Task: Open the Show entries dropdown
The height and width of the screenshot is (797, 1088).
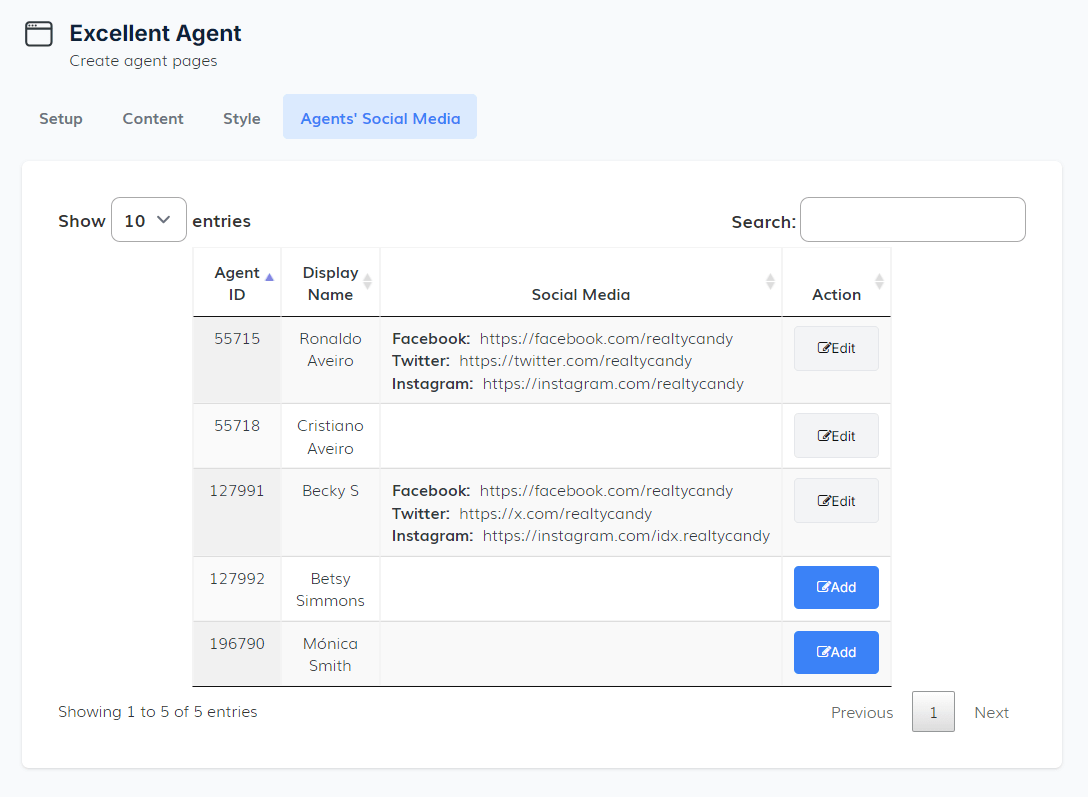Action: pyautogui.click(x=148, y=220)
